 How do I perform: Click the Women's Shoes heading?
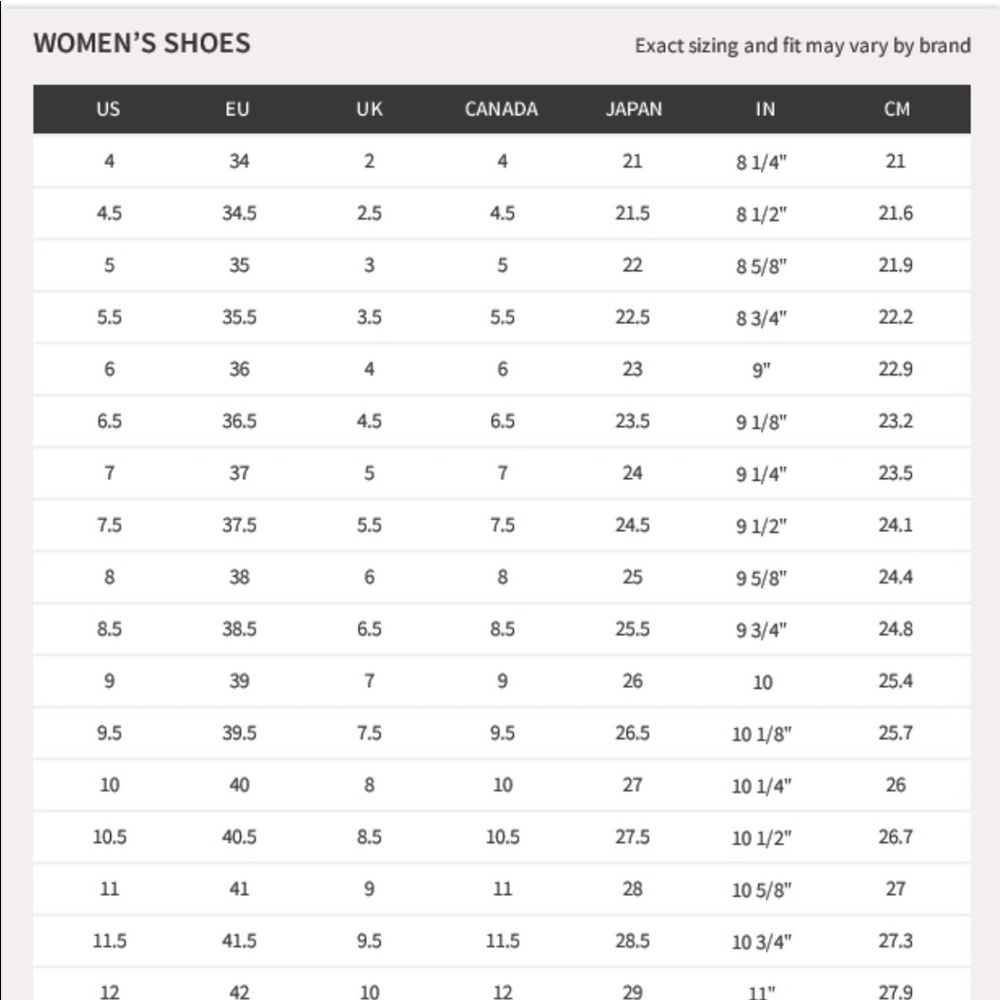pos(142,43)
